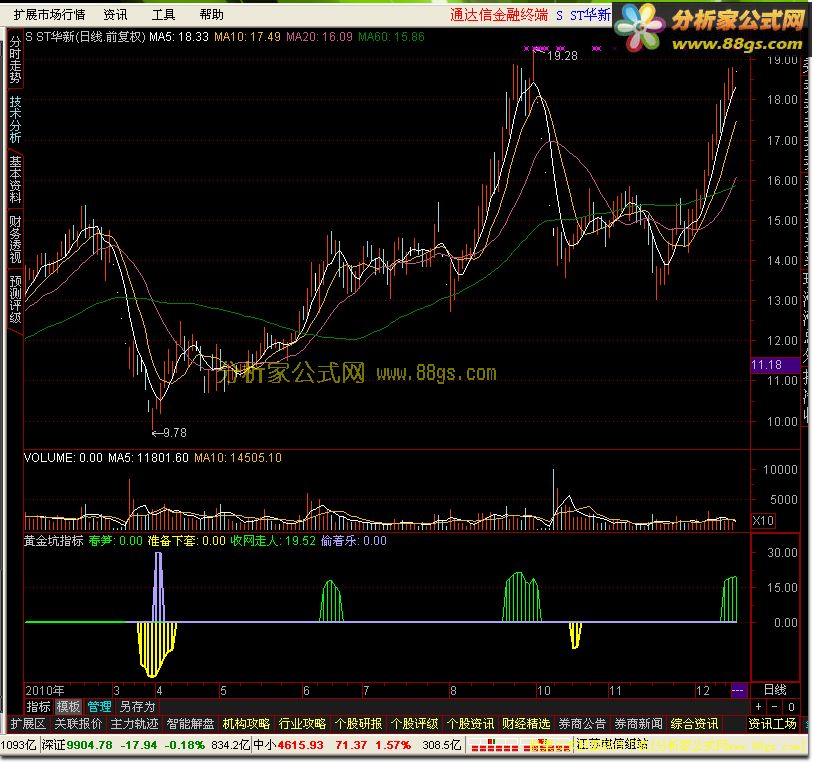Click the volume MA10: 14505.10 label
This screenshot has width=814, height=763.
pyautogui.click(x=238, y=458)
